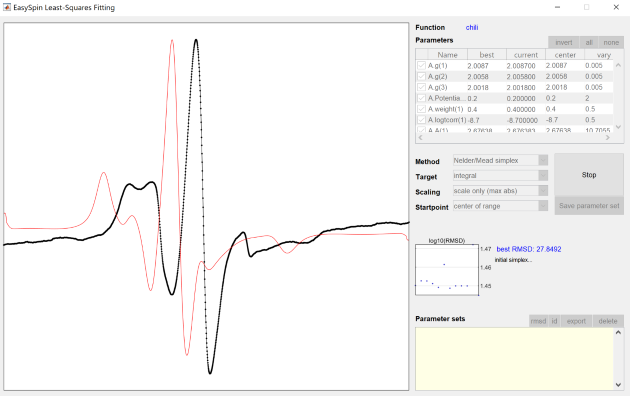
Task: Click the best RMSD: 27.8492 text
Action: tap(529, 249)
